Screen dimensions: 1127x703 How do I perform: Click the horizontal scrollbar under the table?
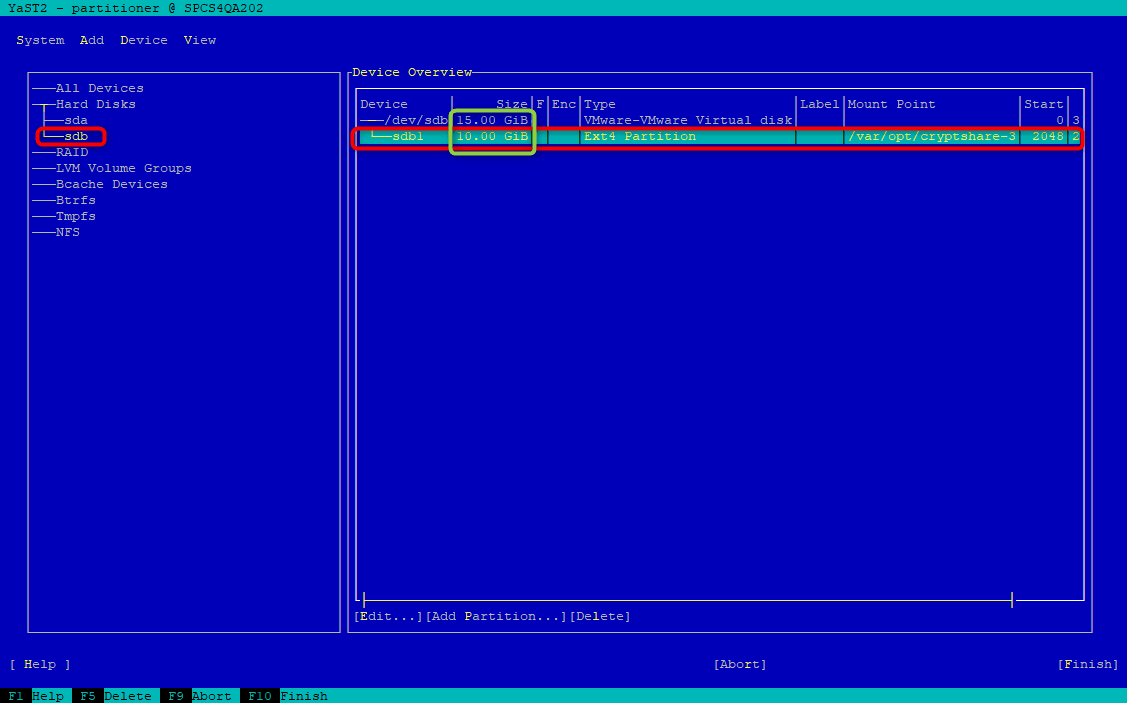(x=687, y=600)
